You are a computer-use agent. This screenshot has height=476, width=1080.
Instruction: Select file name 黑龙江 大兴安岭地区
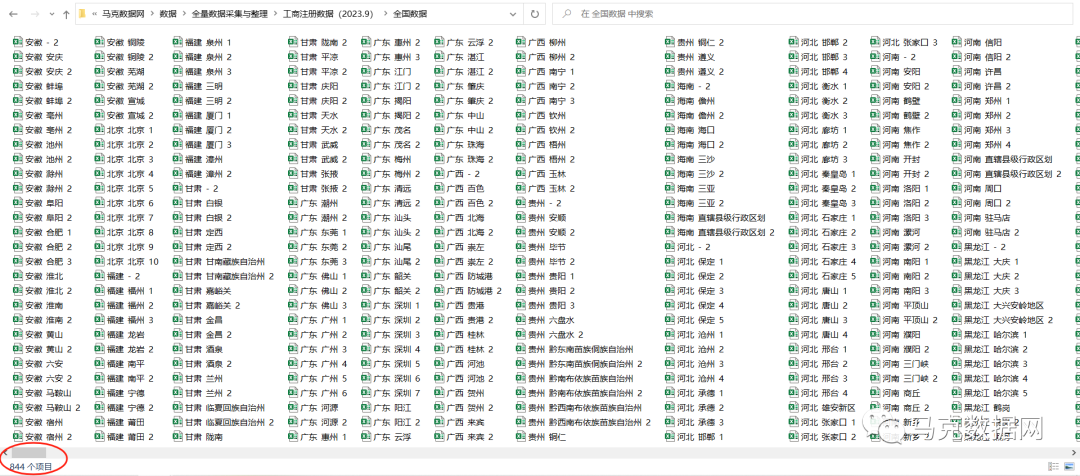1004,306
